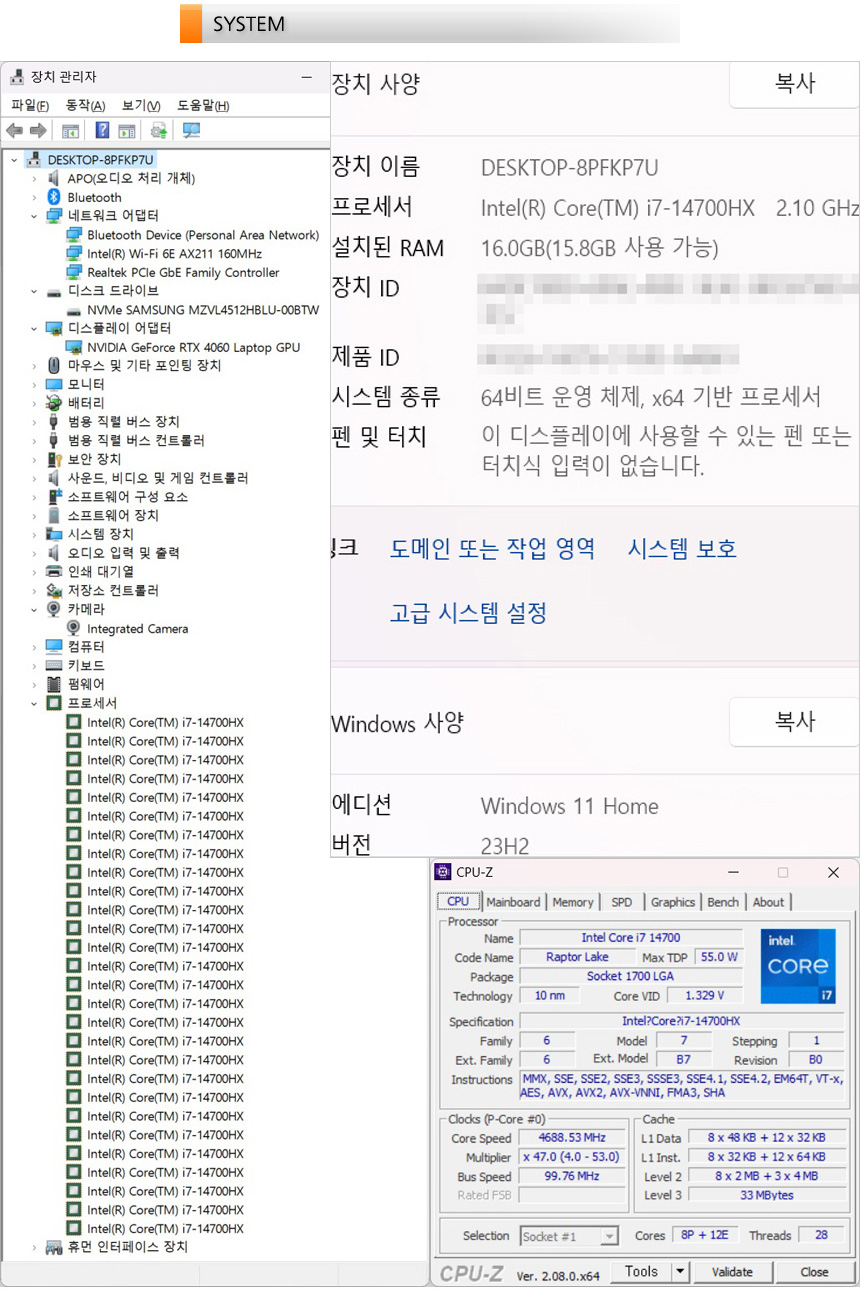The width and height of the screenshot is (860, 1291).
Task: Collapse the DESKTOP-8PFKP7U root node
Action: pos(14,160)
